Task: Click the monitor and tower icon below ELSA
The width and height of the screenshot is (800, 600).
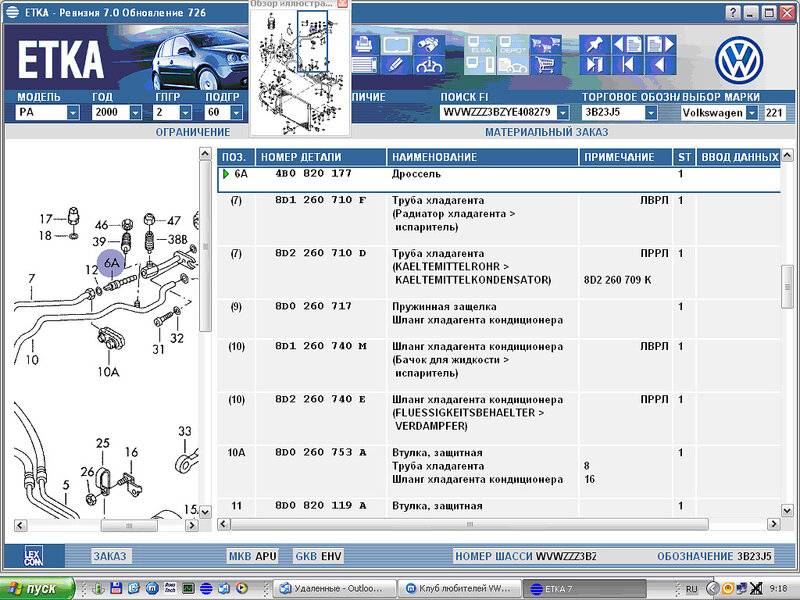Action: pos(480,65)
